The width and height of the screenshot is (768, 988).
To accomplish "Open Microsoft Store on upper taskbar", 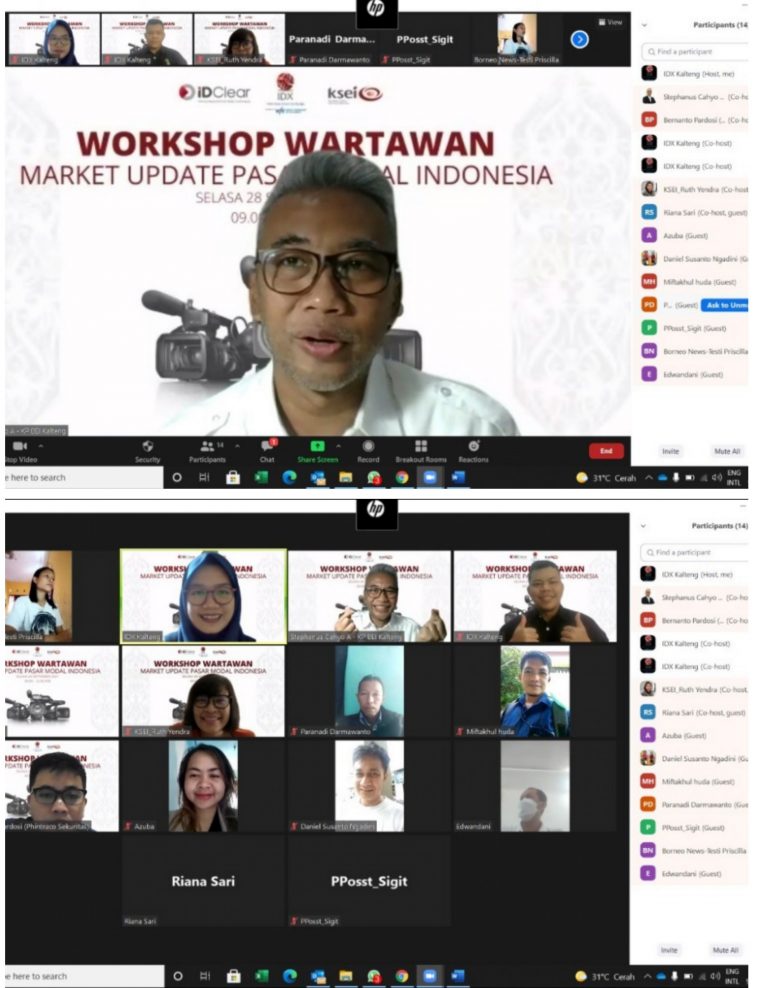I will (233, 478).
